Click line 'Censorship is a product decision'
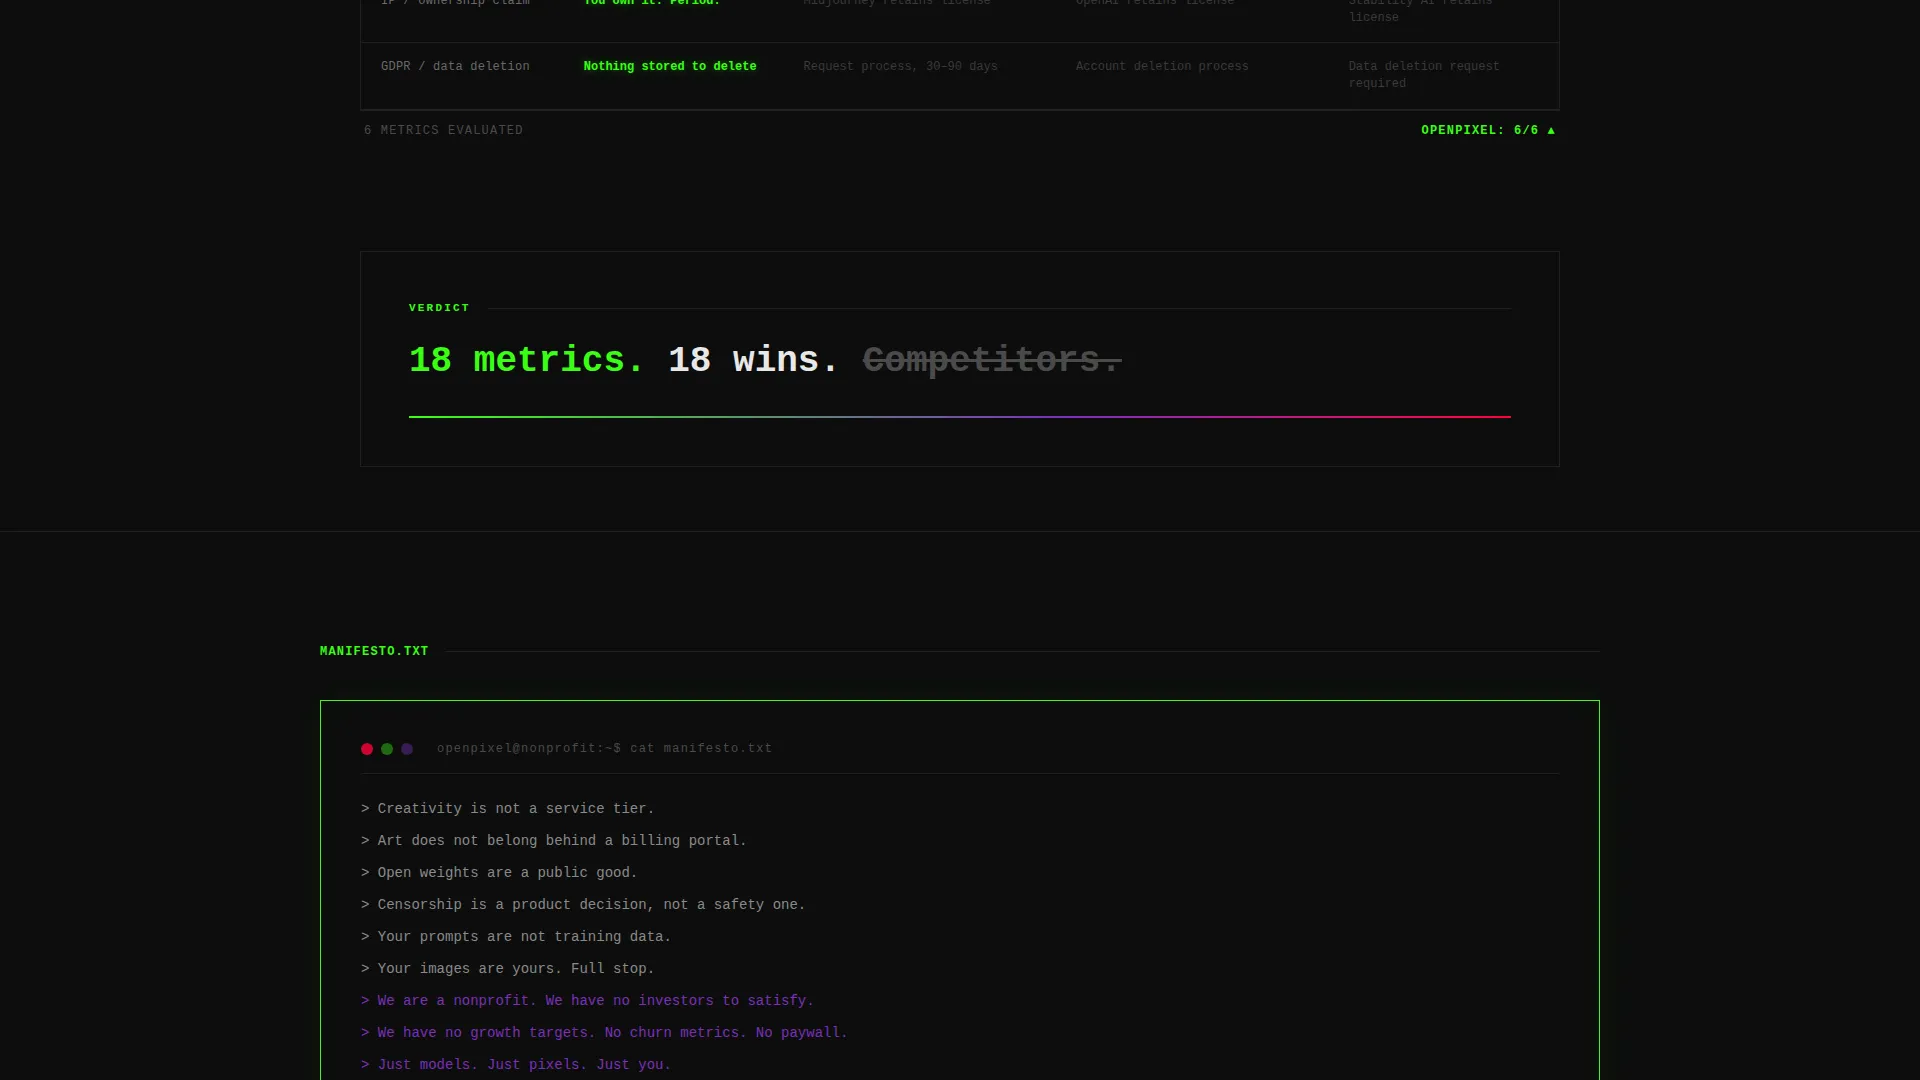 pyautogui.click(x=583, y=904)
